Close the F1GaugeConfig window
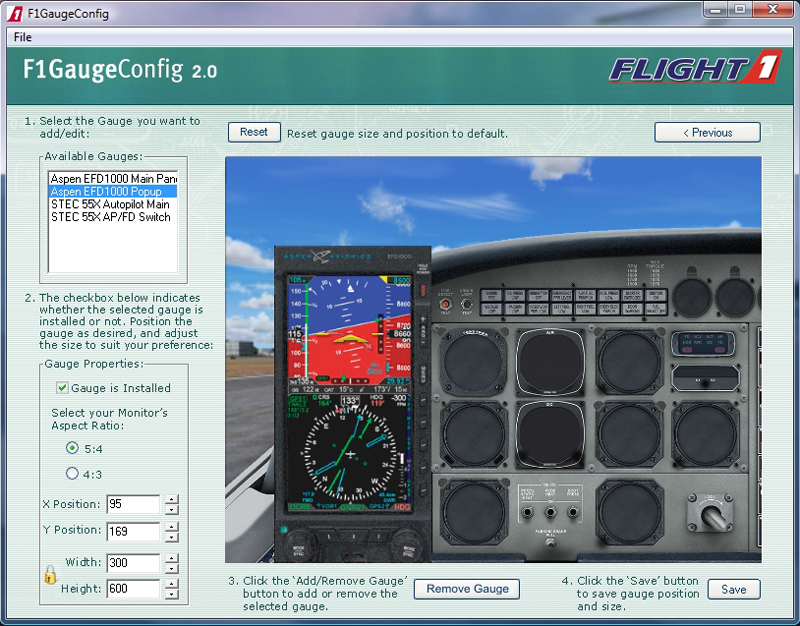 [773, 9]
